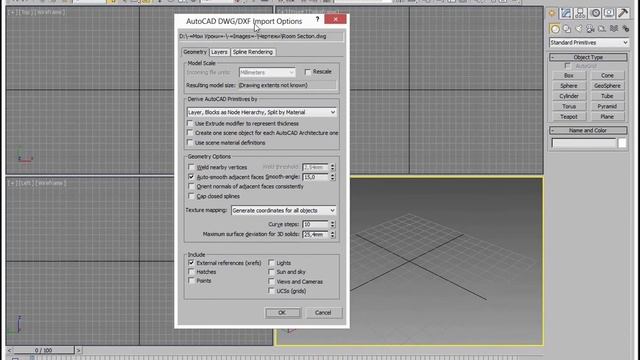Image resolution: width=640 pixels, height=360 pixels.
Task: Select the Space Warps category icon
Action: tap(614, 29)
